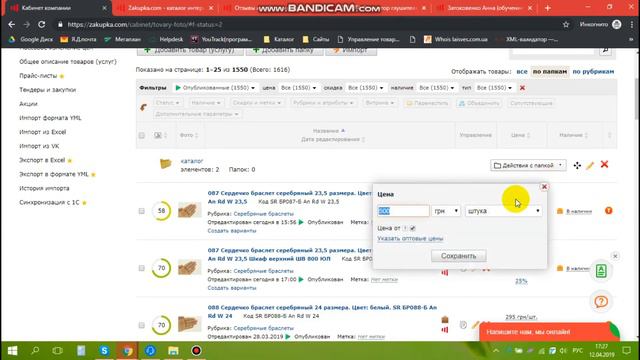Open File Explorer from the taskbar
This screenshot has height=360, width=640.
(173, 351)
